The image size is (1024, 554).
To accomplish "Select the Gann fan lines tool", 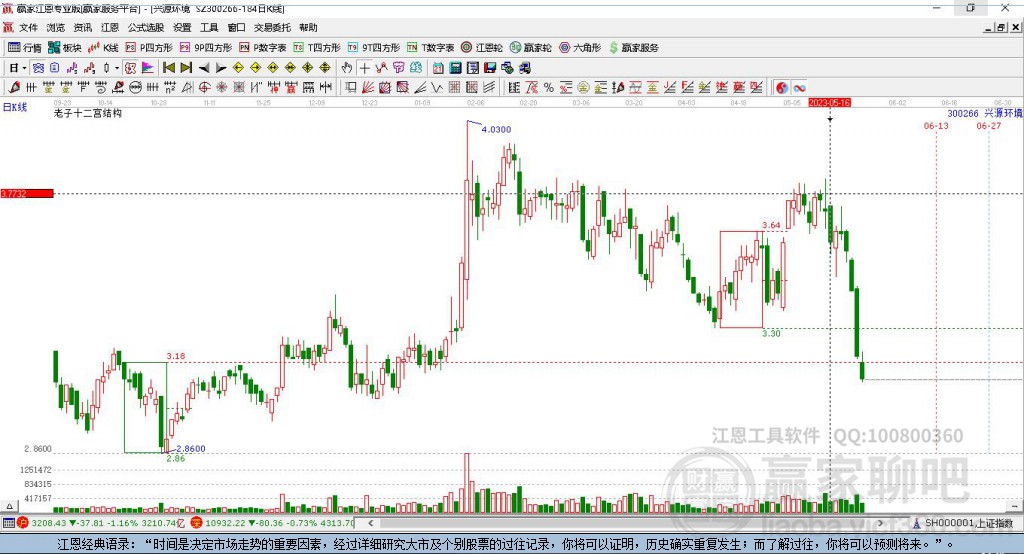I will point(367,88).
